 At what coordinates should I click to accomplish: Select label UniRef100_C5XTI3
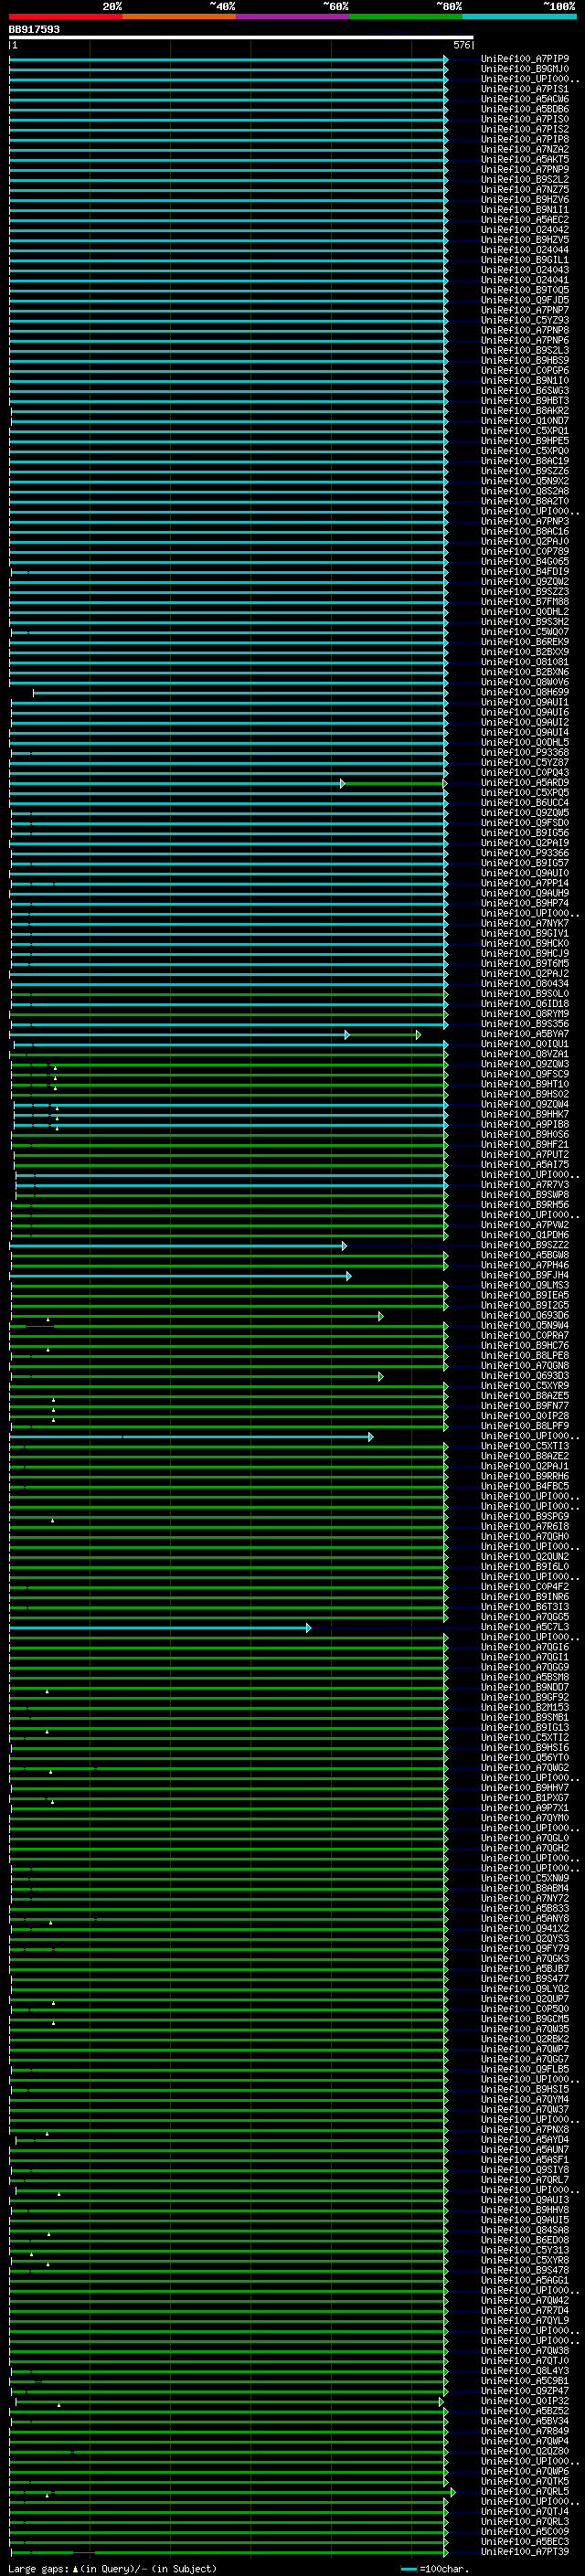pos(525,1446)
